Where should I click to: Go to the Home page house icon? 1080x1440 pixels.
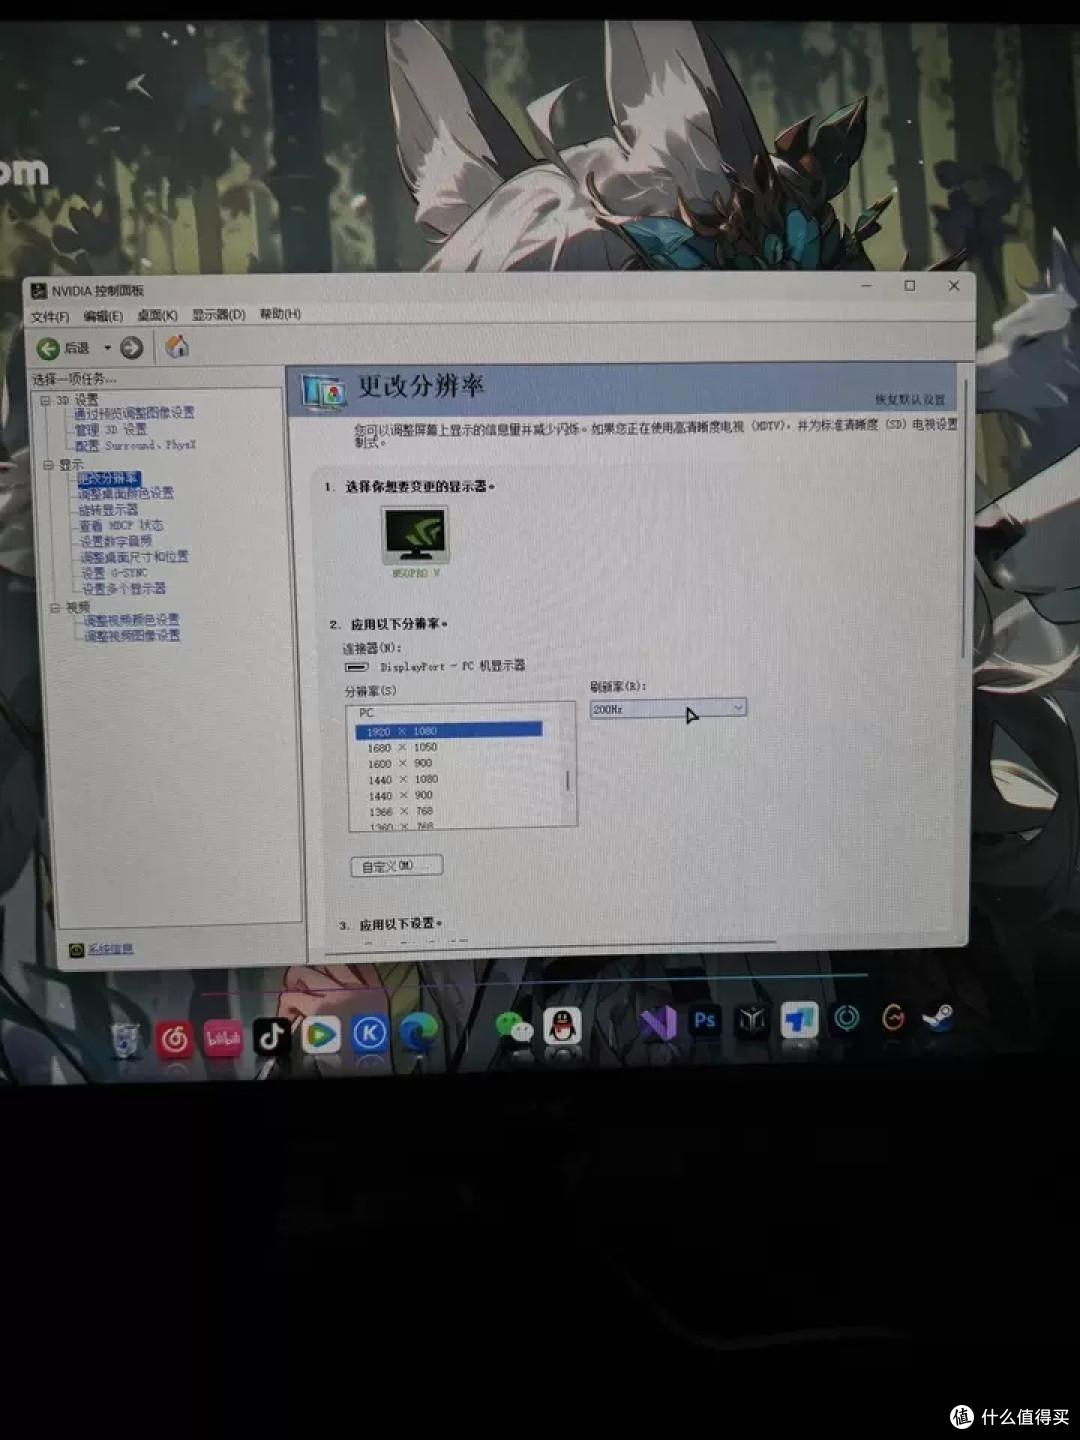coord(177,347)
